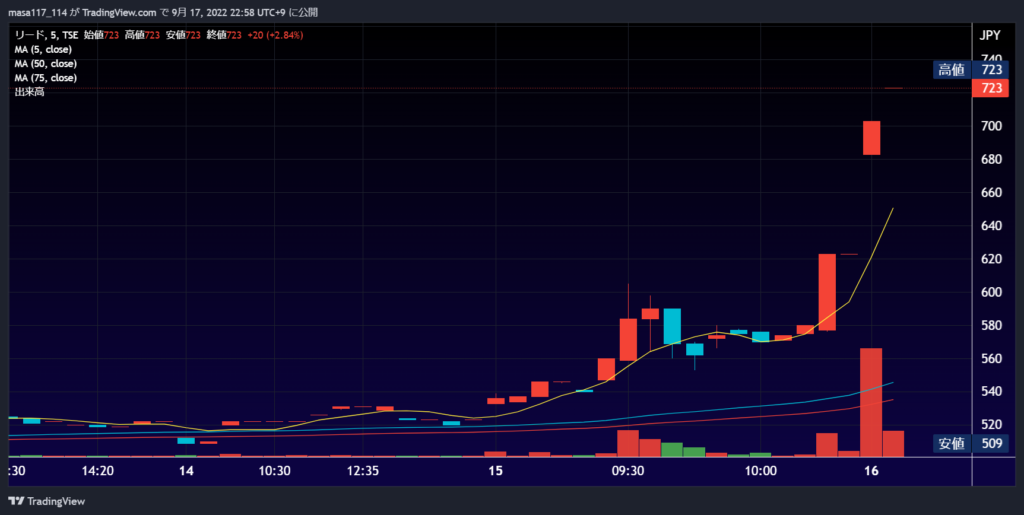Click the 高値 723 high price label
The width and height of the screenshot is (1024, 515).
(x=971, y=70)
